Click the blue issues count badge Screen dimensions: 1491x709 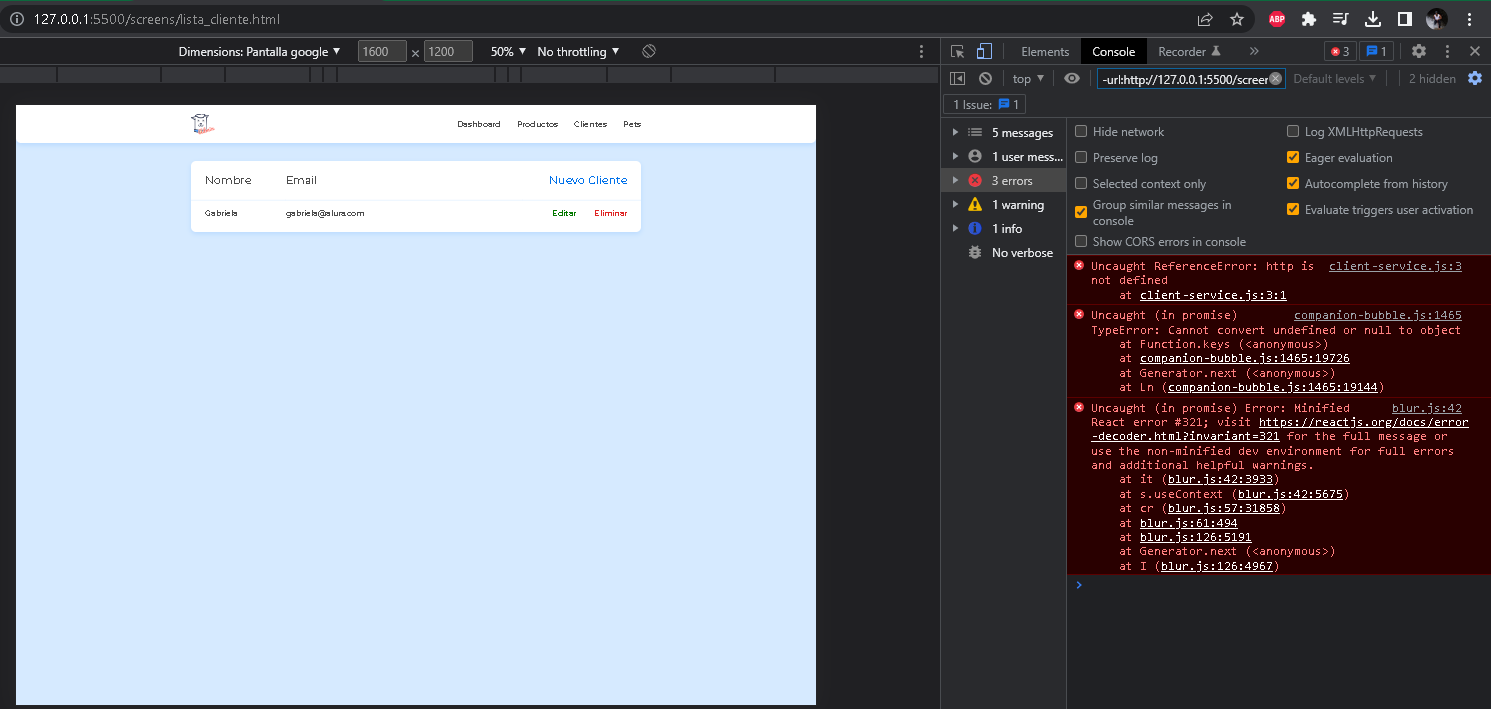click(1378, 51)
